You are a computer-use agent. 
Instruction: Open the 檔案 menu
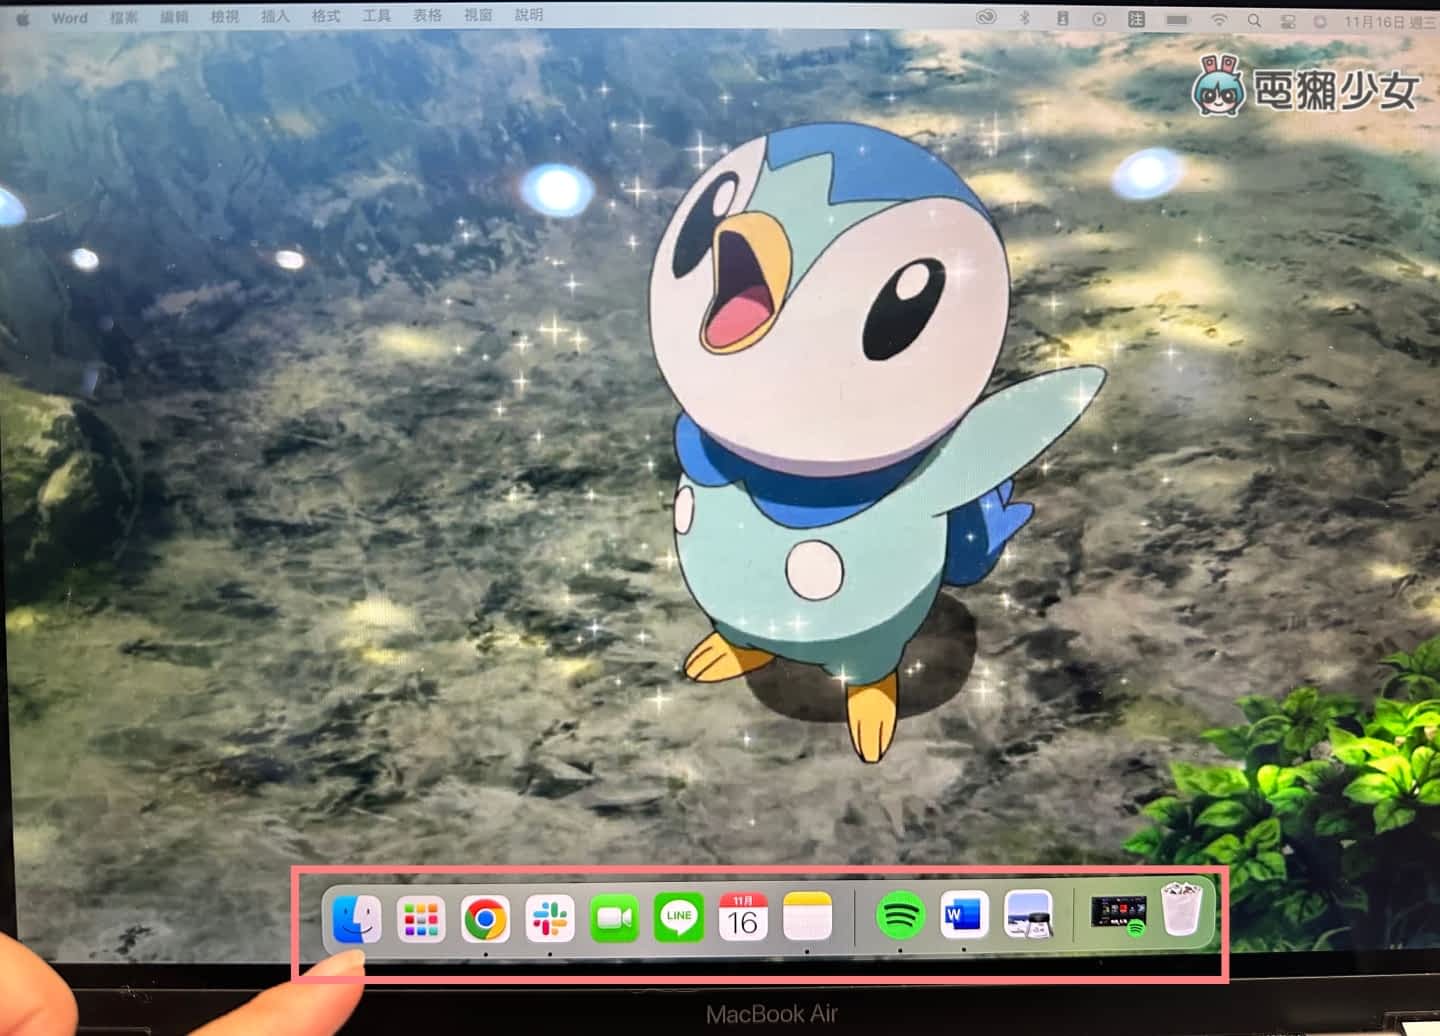(x=124, y=17)
